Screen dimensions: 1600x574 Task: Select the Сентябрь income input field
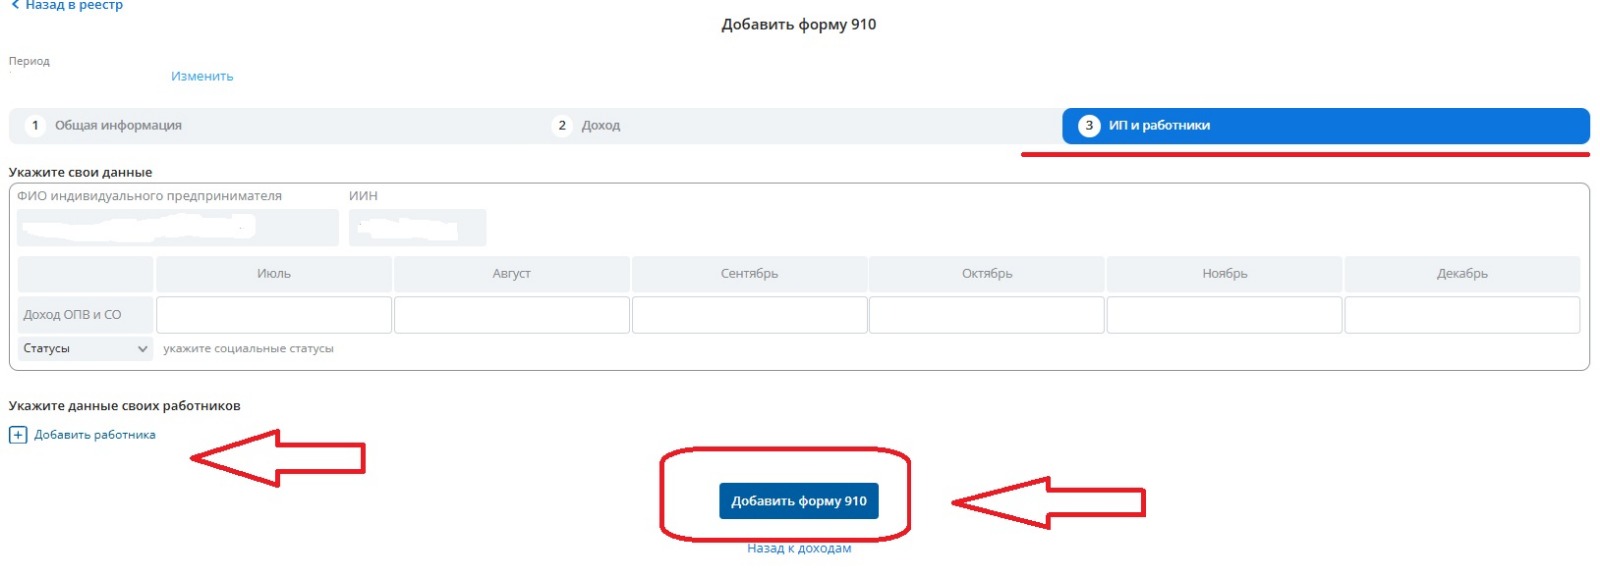[x=749, y=315]
